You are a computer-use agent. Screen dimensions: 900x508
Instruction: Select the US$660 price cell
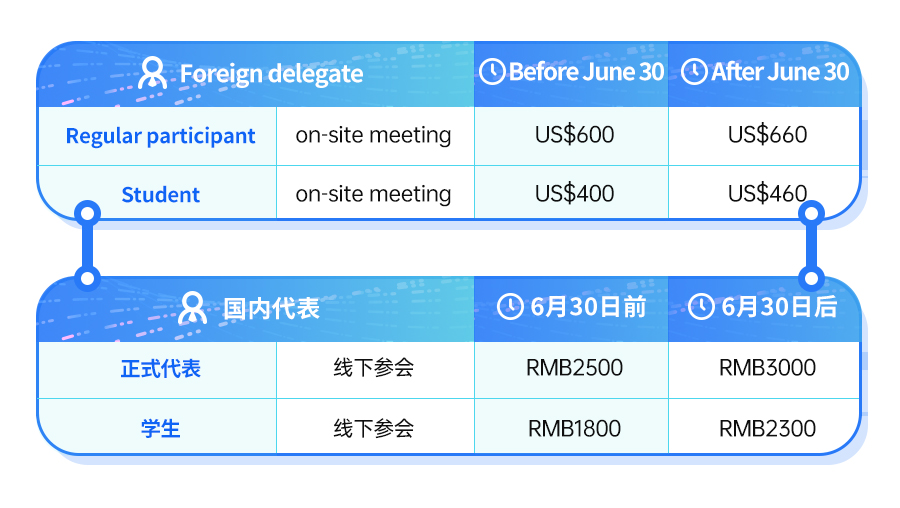pyautogui.click(x=764, y=136)
